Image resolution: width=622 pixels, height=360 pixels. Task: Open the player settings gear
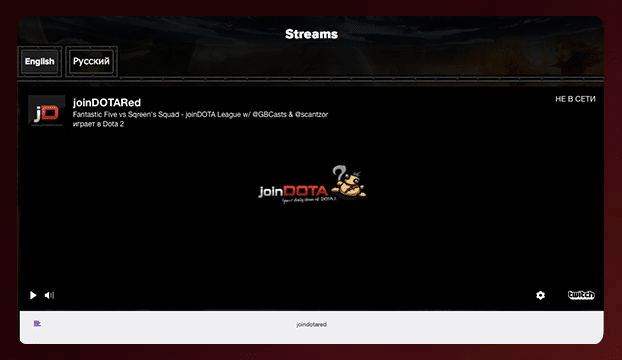pos(540,295)
